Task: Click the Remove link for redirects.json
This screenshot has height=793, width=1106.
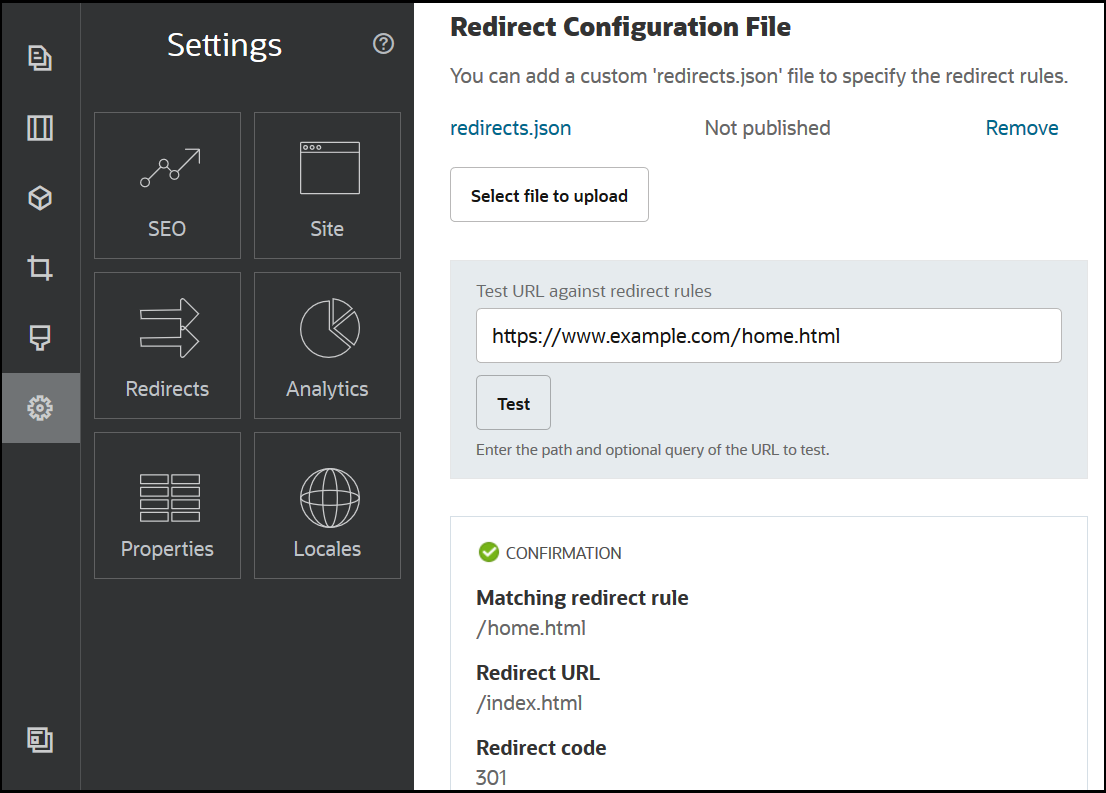Action: pos(1021,128)
